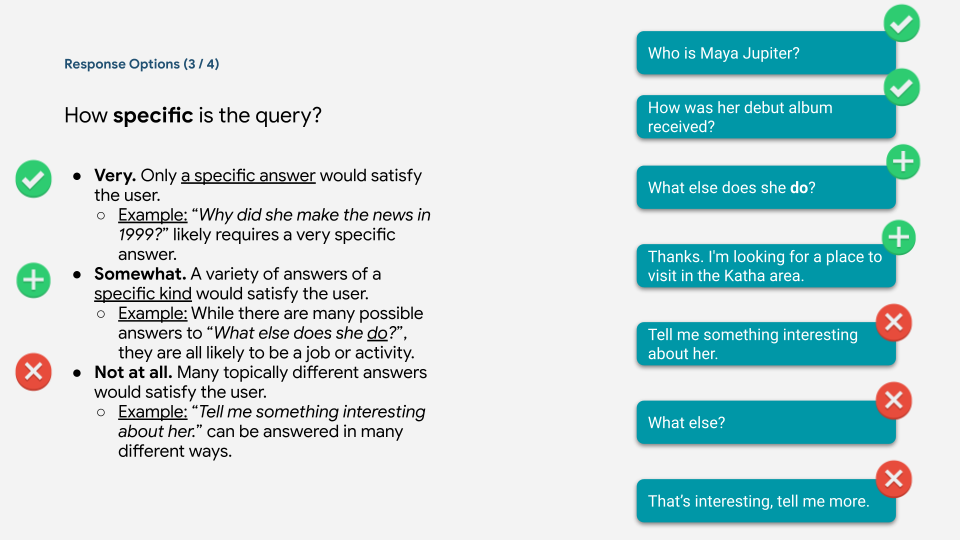Click plus icon on the Katha area bubble
Screen dimensions: 960x540
pos(899,237)
